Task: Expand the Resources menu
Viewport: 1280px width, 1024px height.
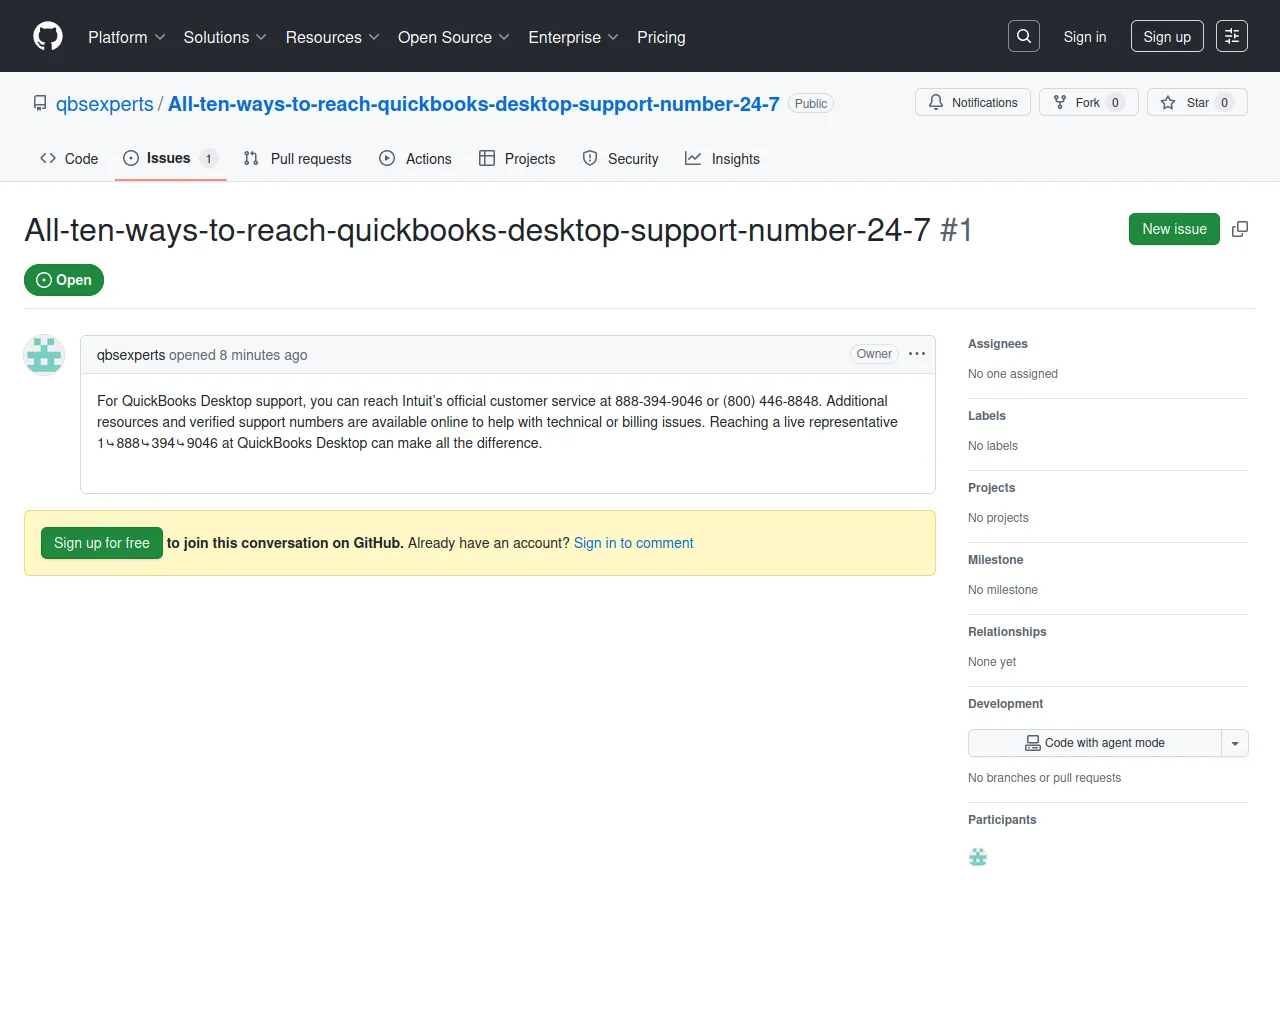Action: coord(333,37)
